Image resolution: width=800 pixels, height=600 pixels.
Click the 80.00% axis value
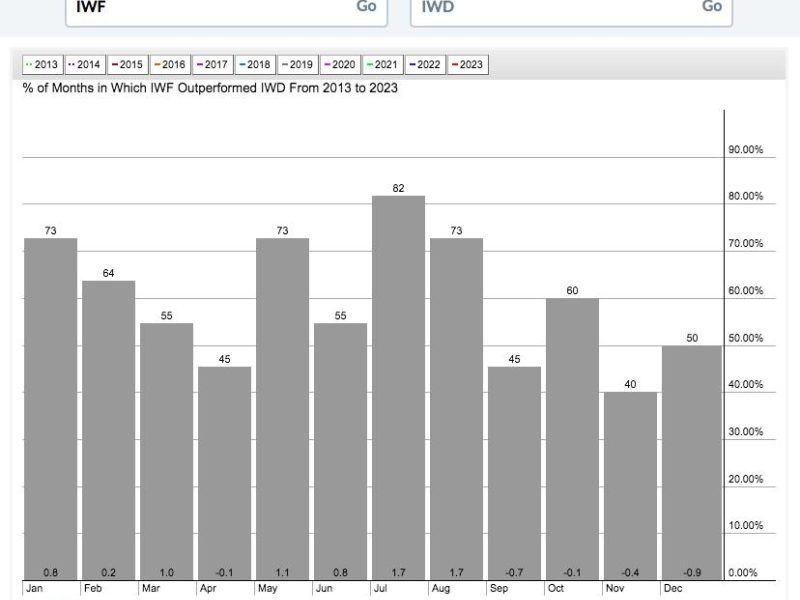coord(745,196)
